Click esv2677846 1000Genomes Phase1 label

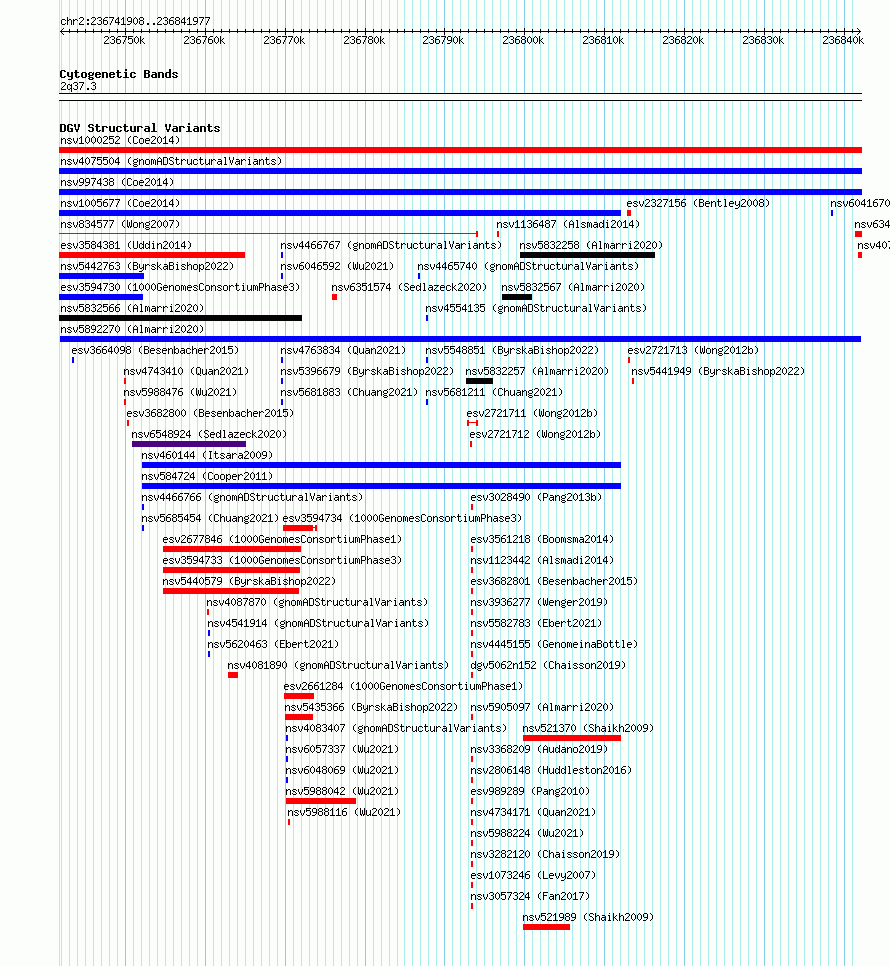282,538
